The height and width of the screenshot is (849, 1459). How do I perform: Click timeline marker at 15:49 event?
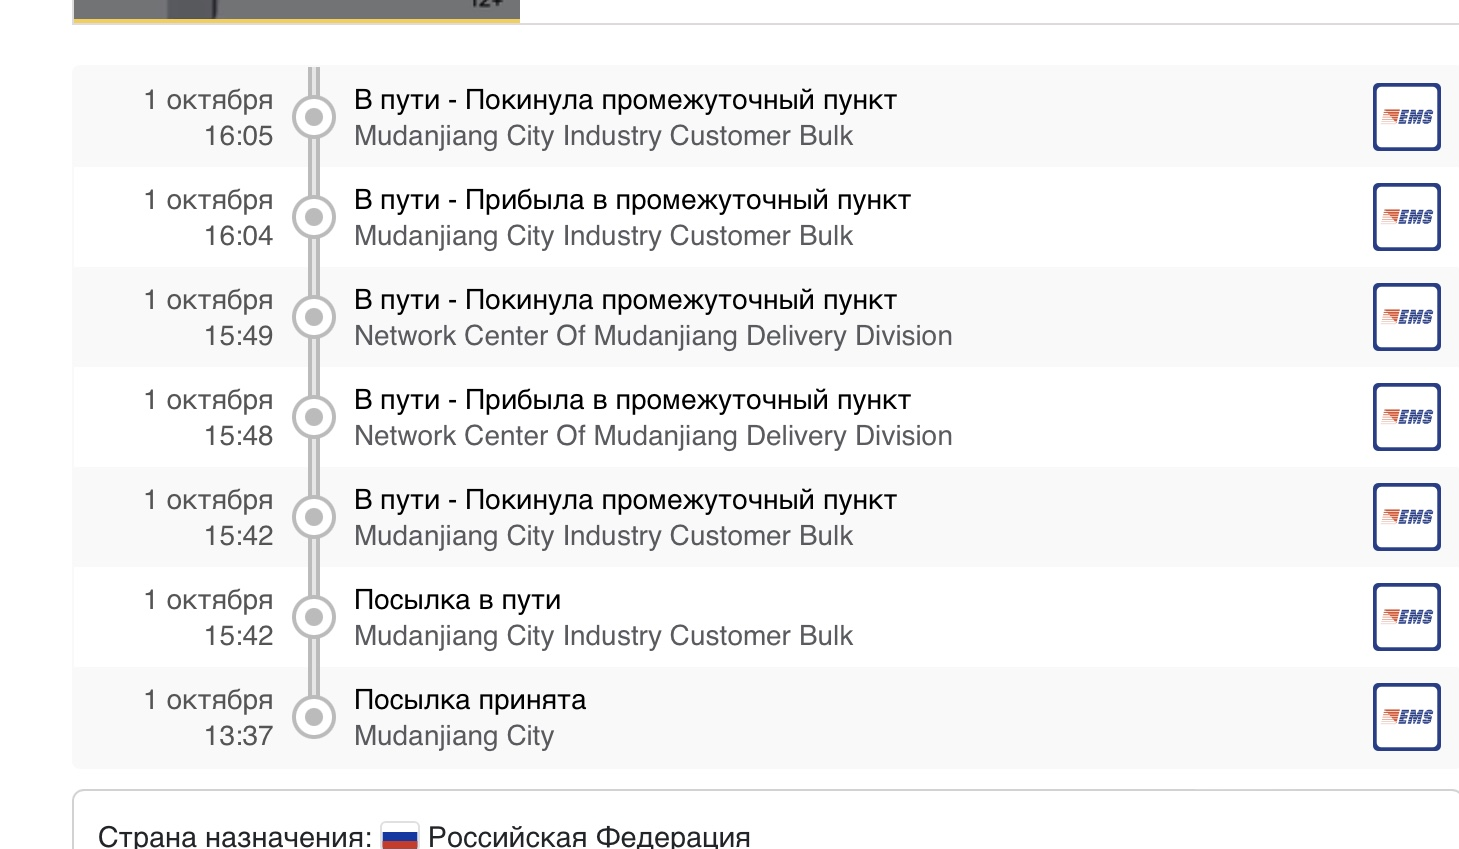(314, 317)
